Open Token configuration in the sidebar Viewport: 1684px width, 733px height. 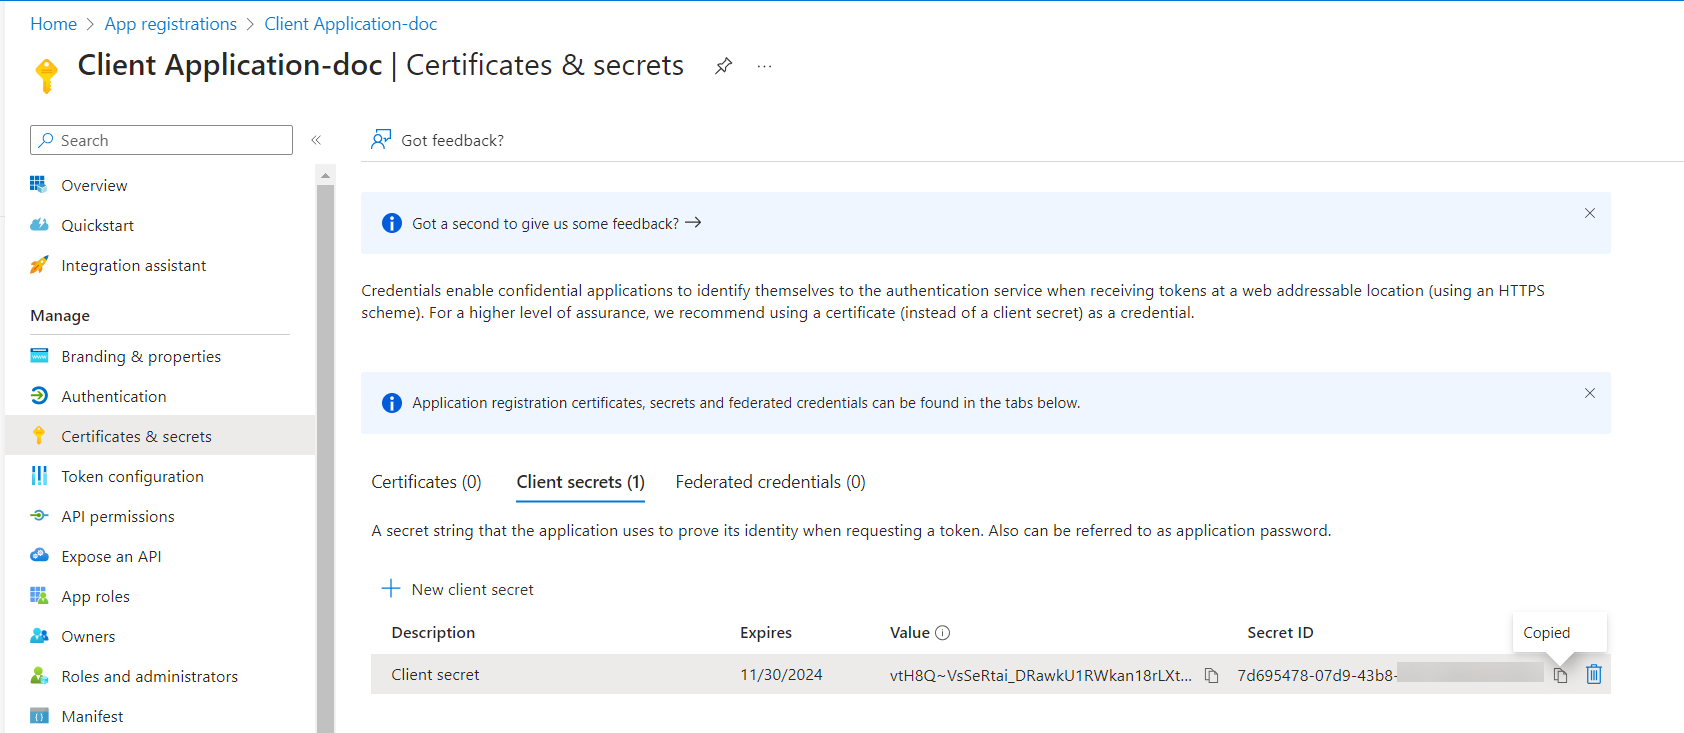coord(132,476)
